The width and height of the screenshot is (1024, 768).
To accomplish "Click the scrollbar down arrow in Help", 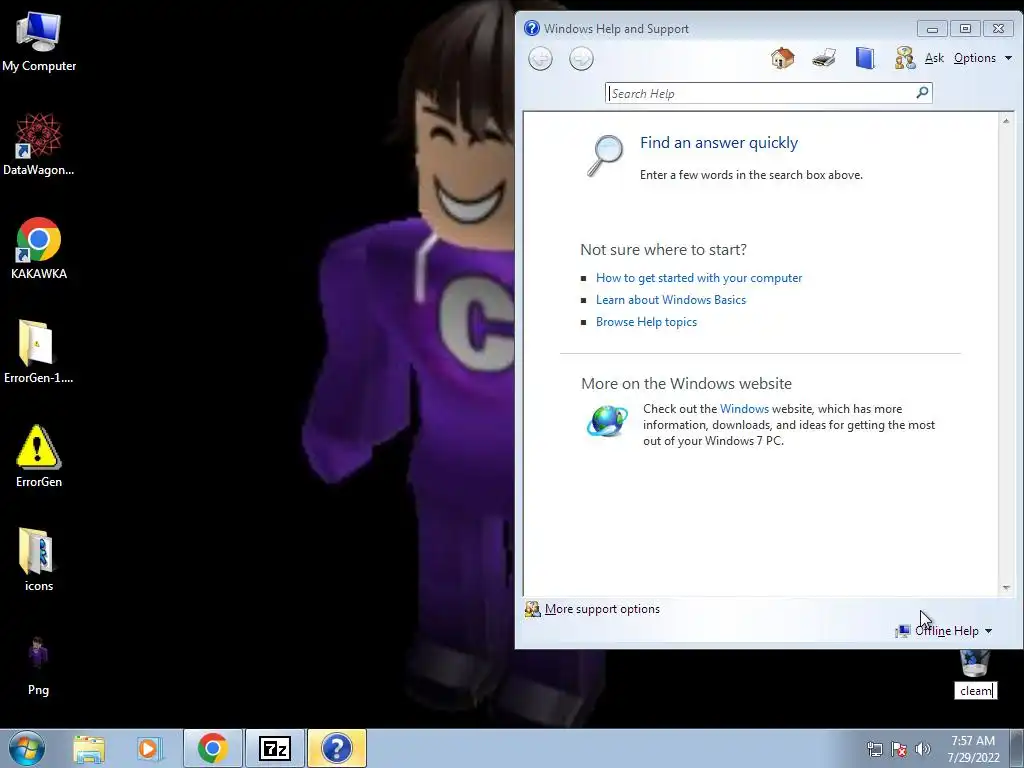I will tap(1006, 588).
